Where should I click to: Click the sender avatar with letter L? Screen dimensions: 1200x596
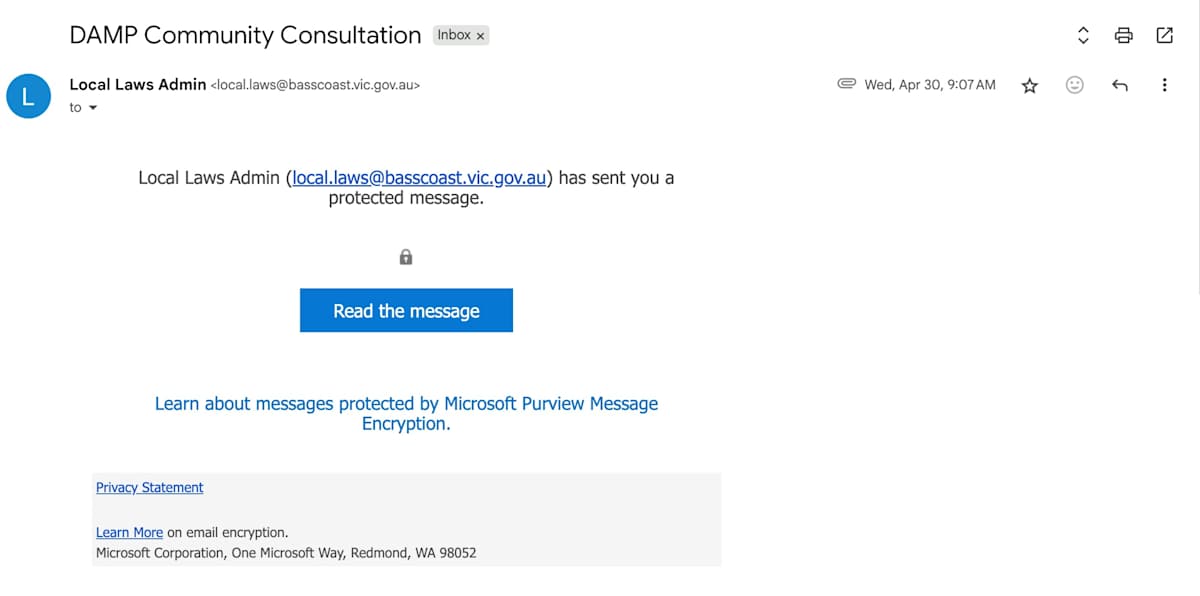(x=28, y=96)
